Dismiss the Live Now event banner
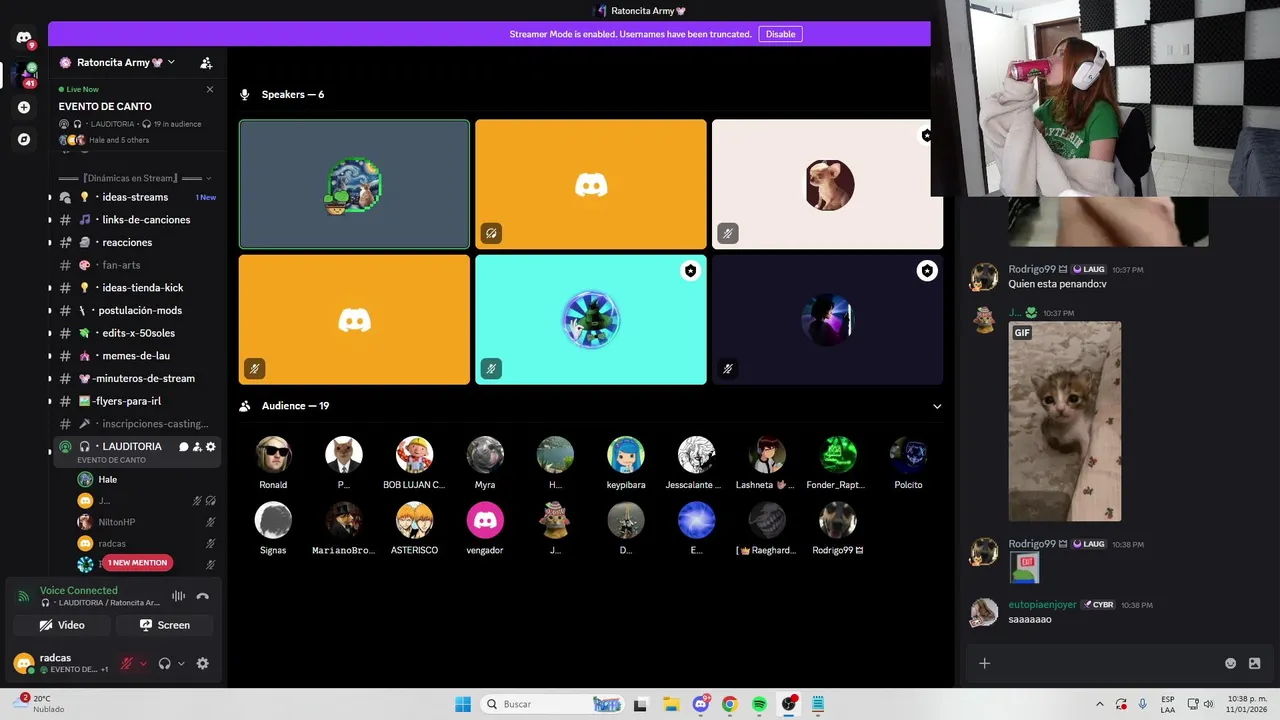This screenshot has width=1280, height=720. [x=210, y=89]
